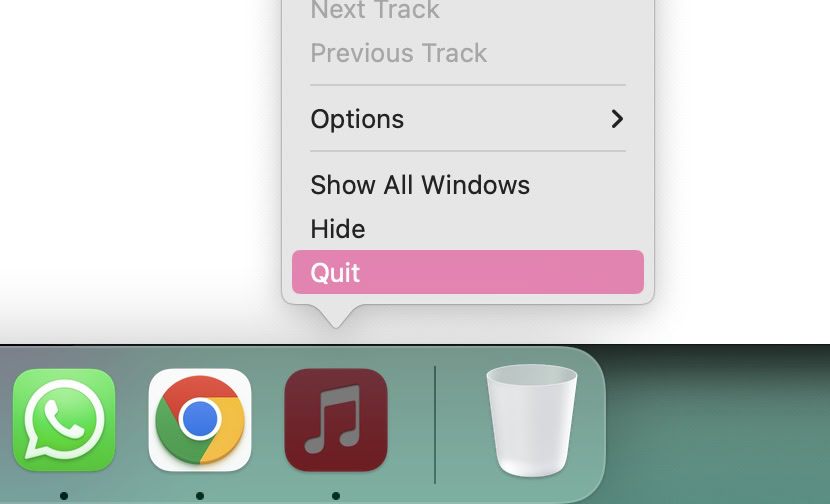
Task: Open the Trash in the Dock
Action: (531, 420)
